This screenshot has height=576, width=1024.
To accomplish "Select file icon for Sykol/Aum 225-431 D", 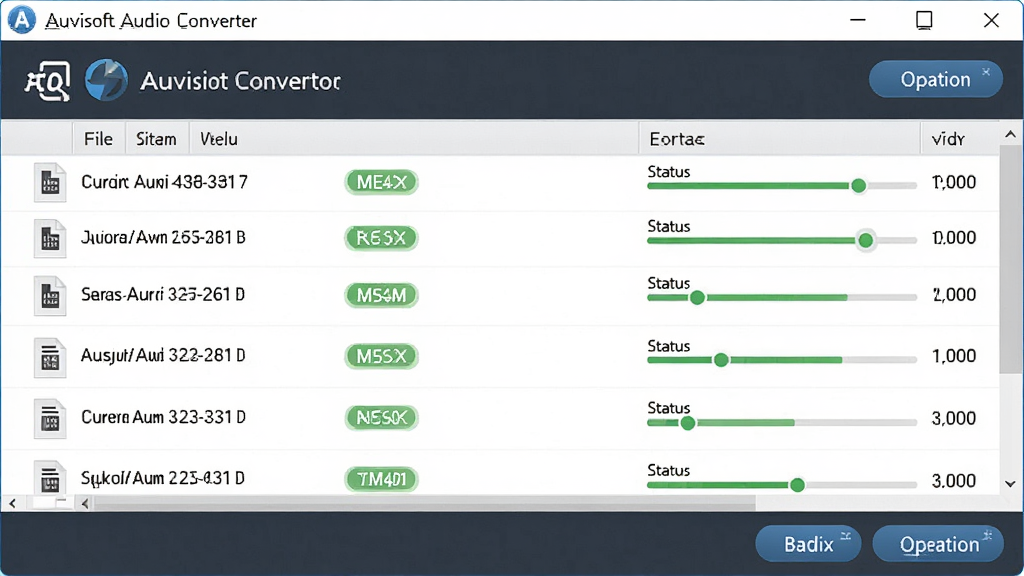I will (x=50, y=477).
